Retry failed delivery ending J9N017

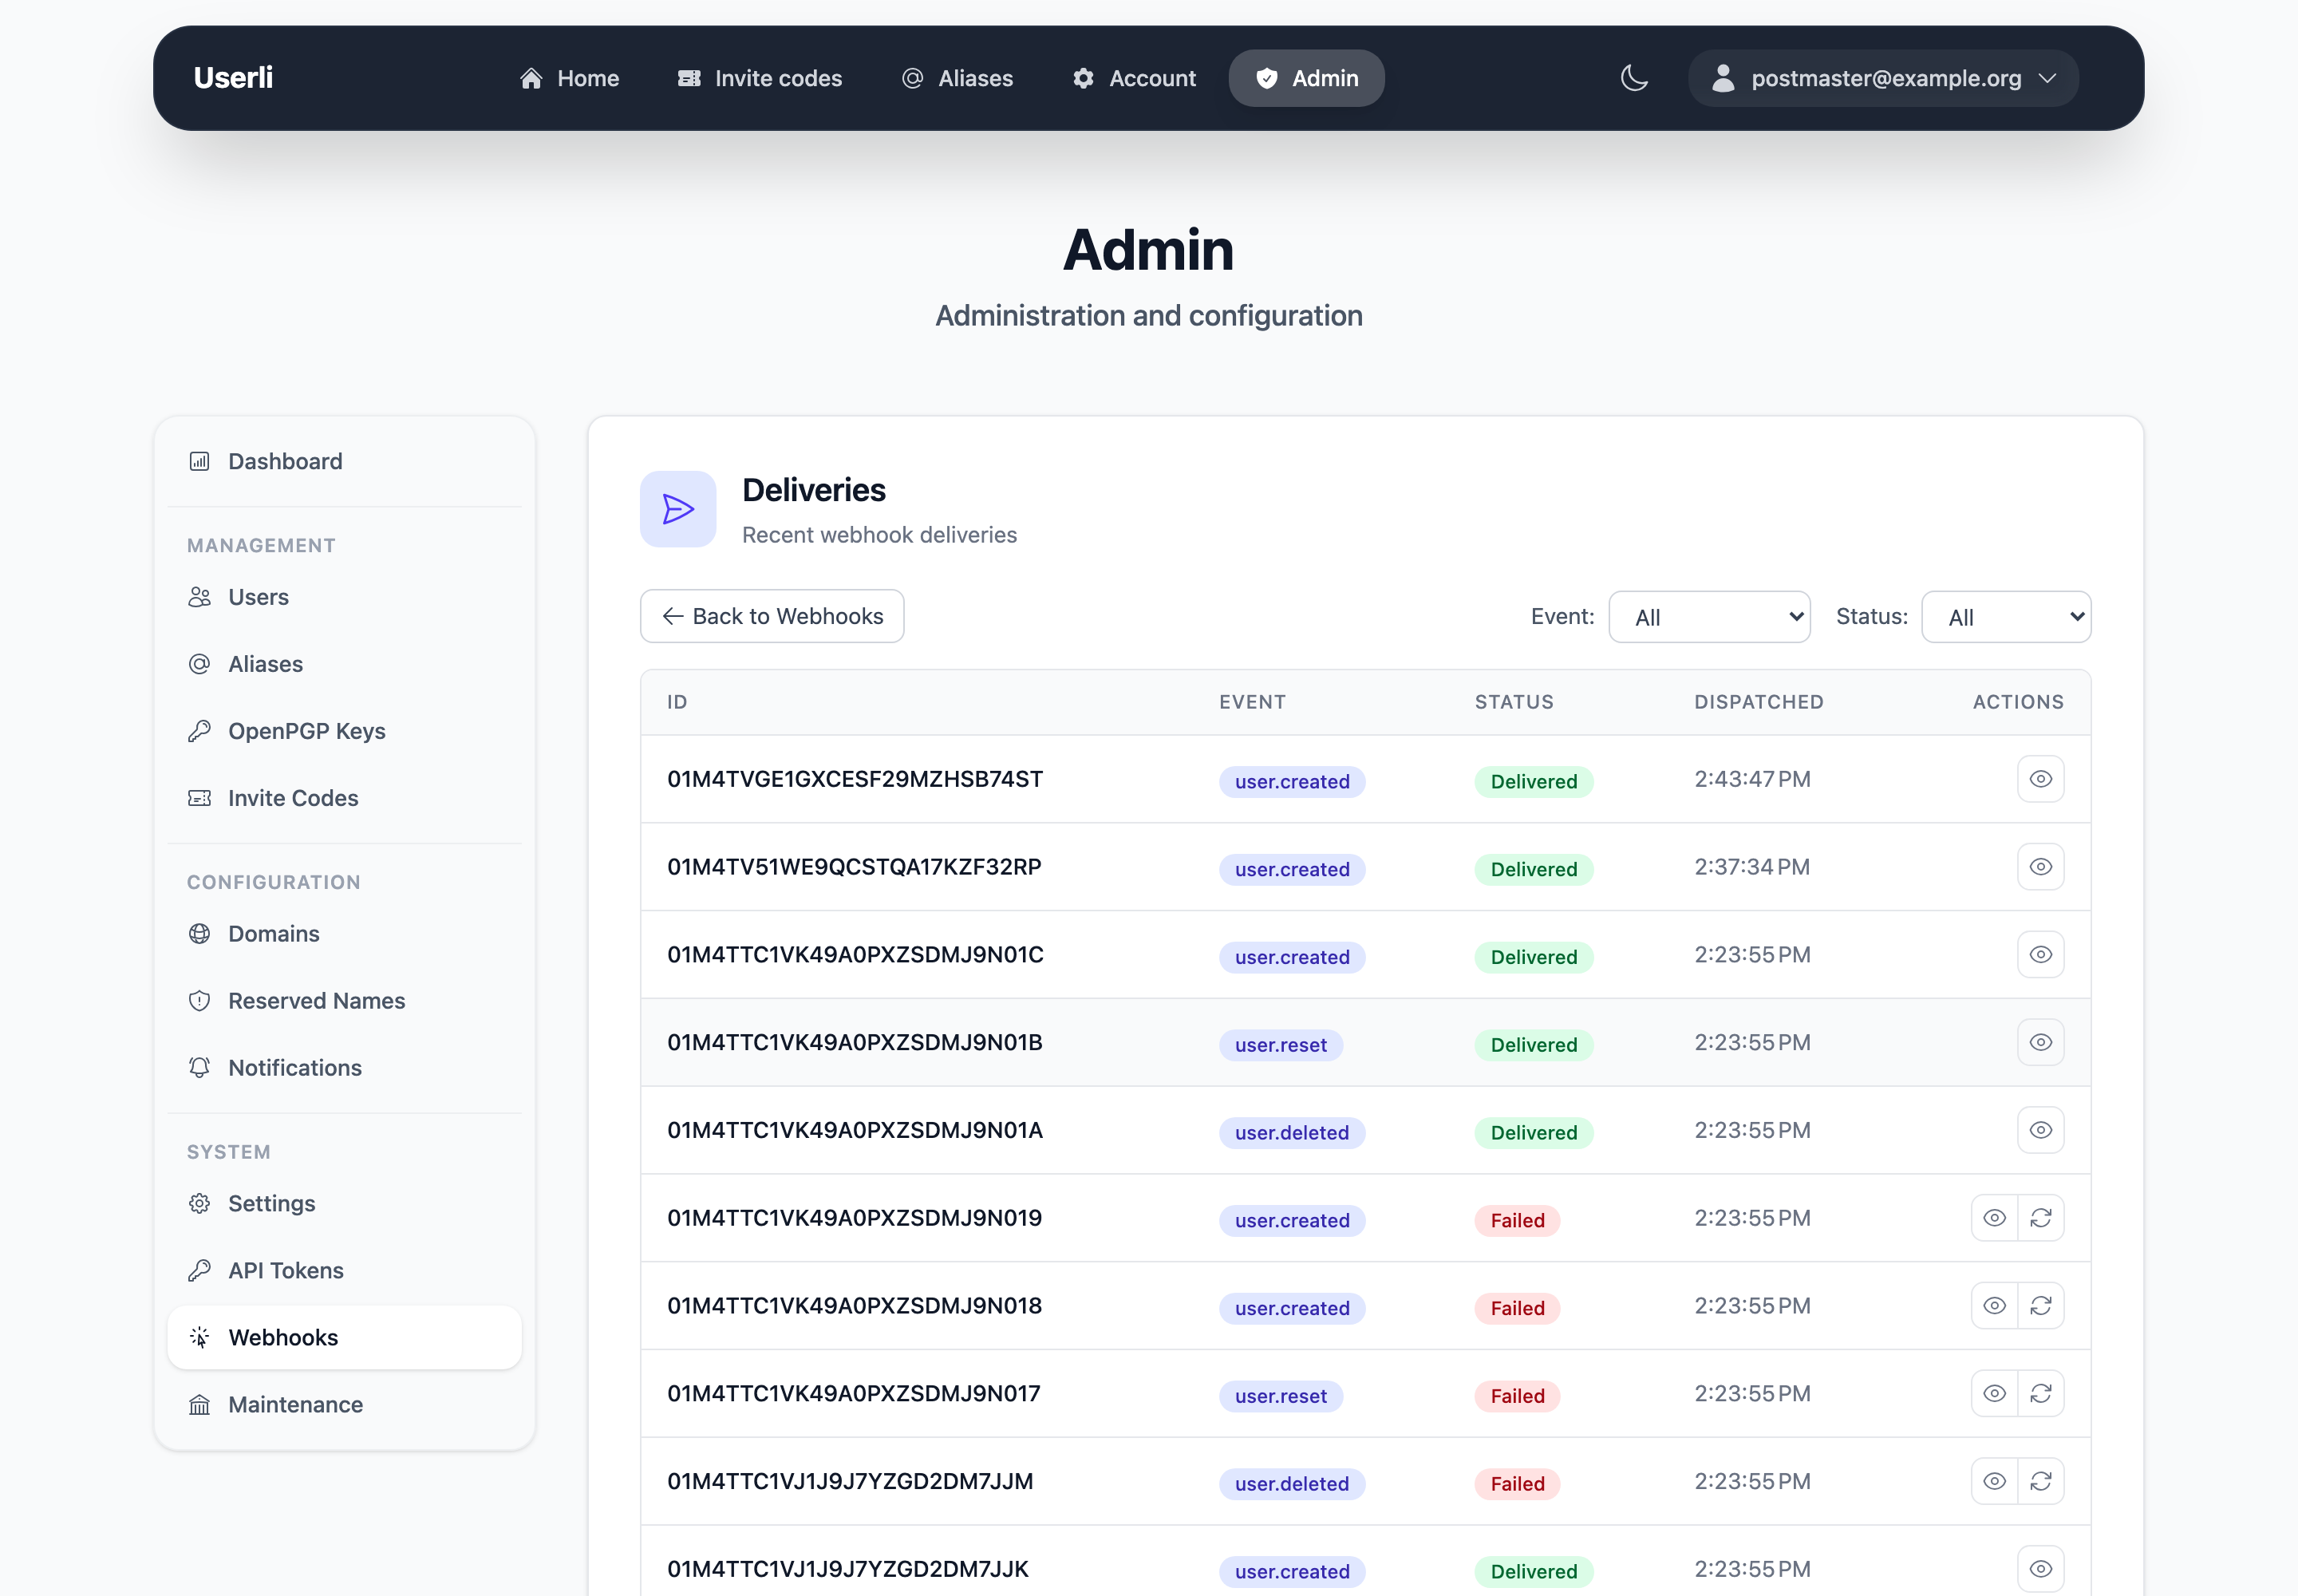point(2041,1394)
